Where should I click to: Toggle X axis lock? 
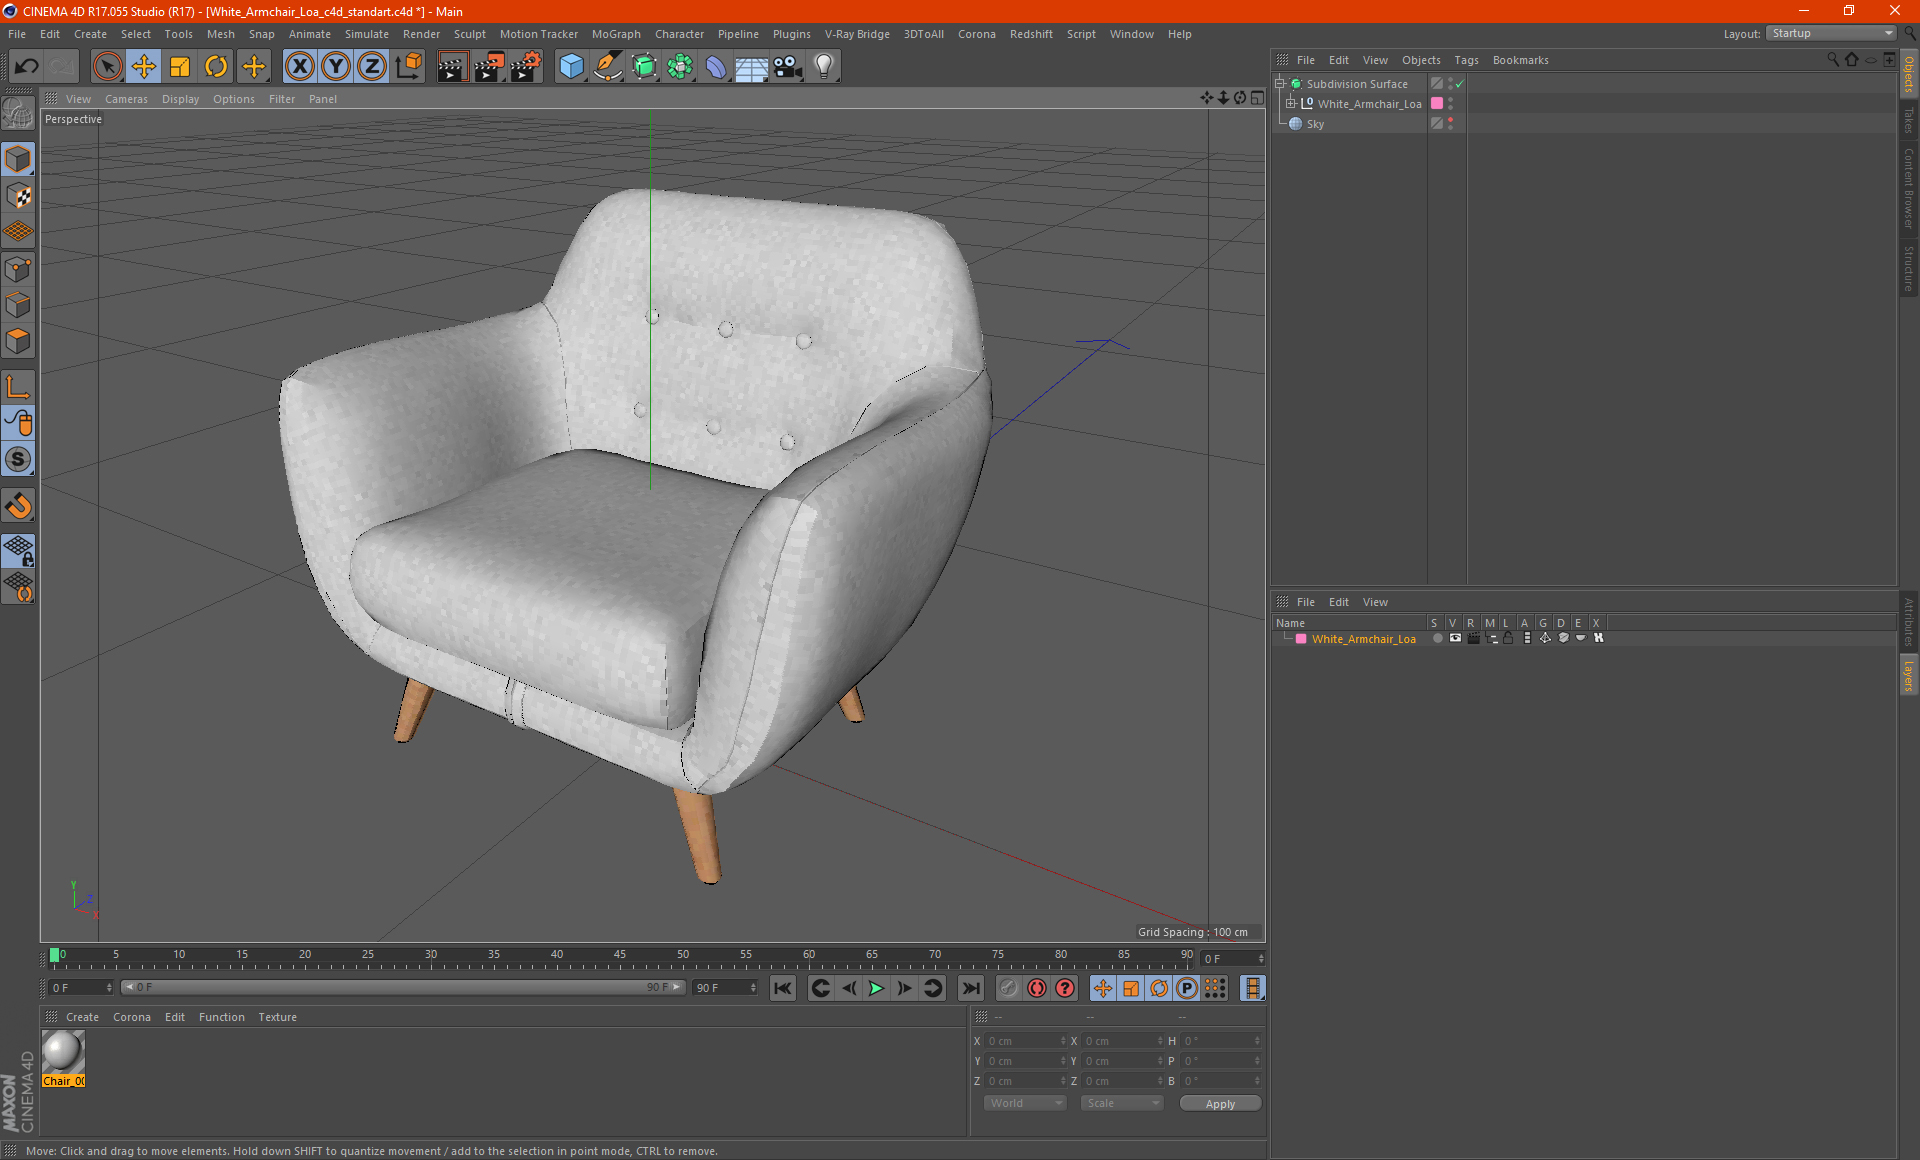(x=299, y=67)
